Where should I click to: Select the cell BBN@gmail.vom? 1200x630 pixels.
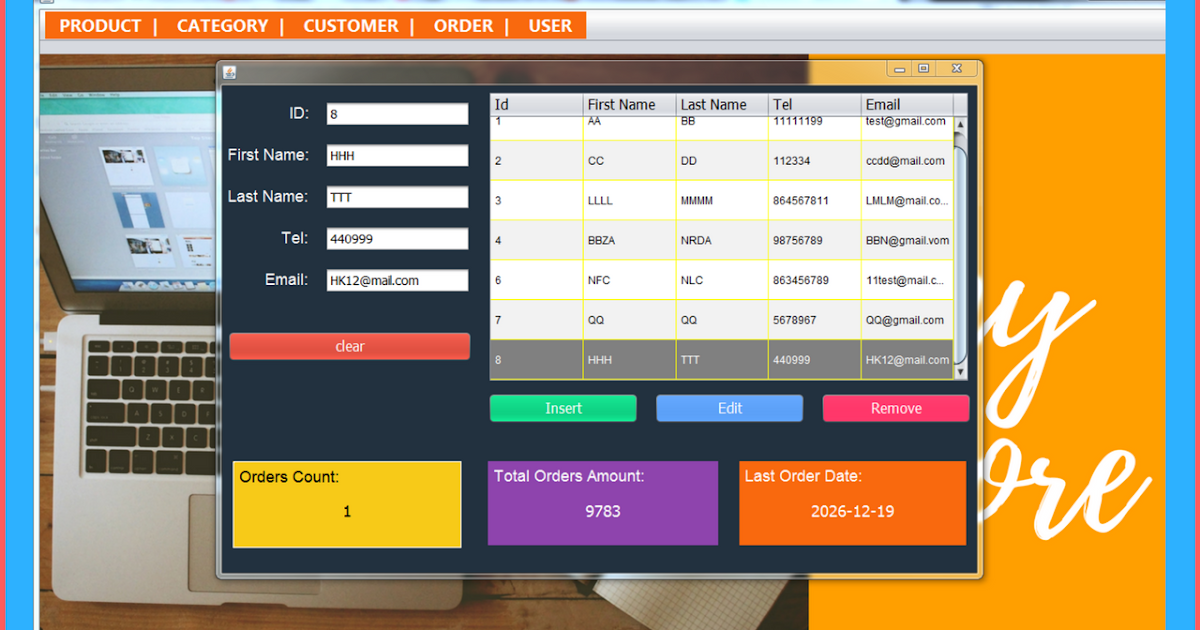907,241
